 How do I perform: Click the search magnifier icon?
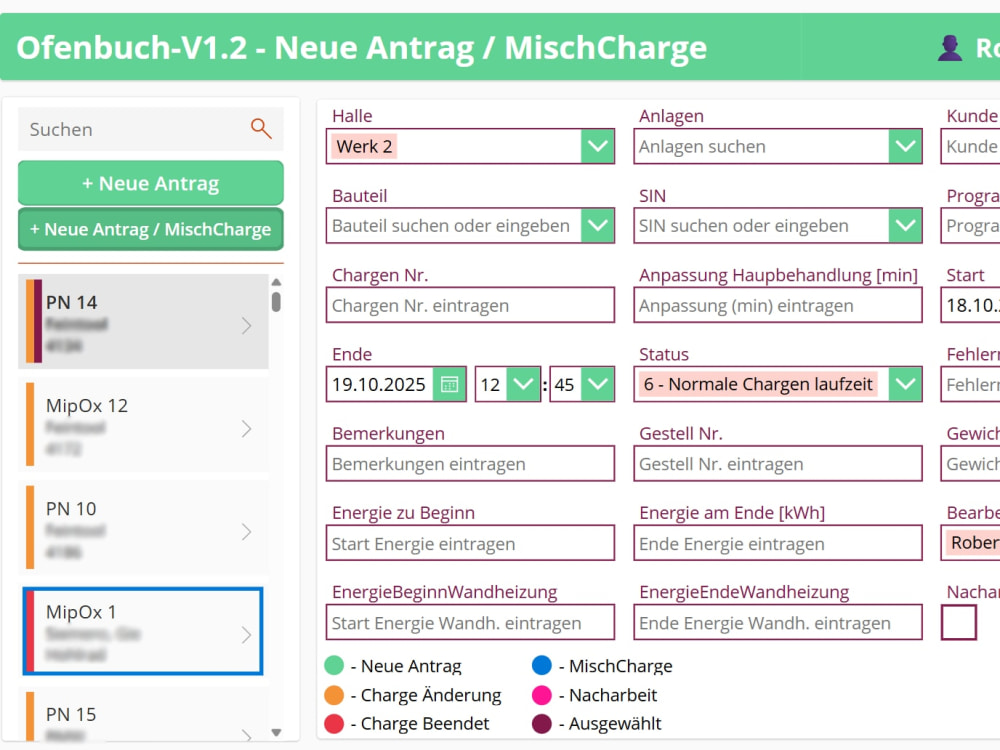(261, 129)
